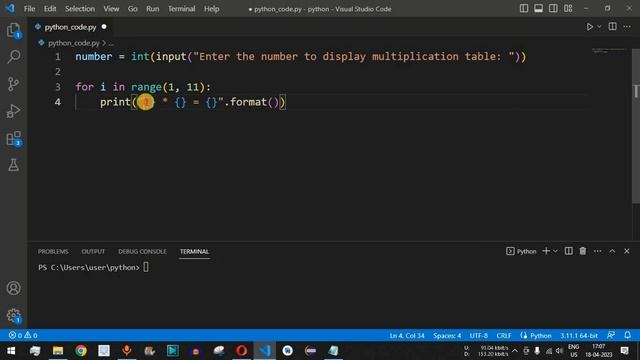The width and height of the screenshot is (640, 360).
Task: Open the Run and Debug view
Action: 13,111
